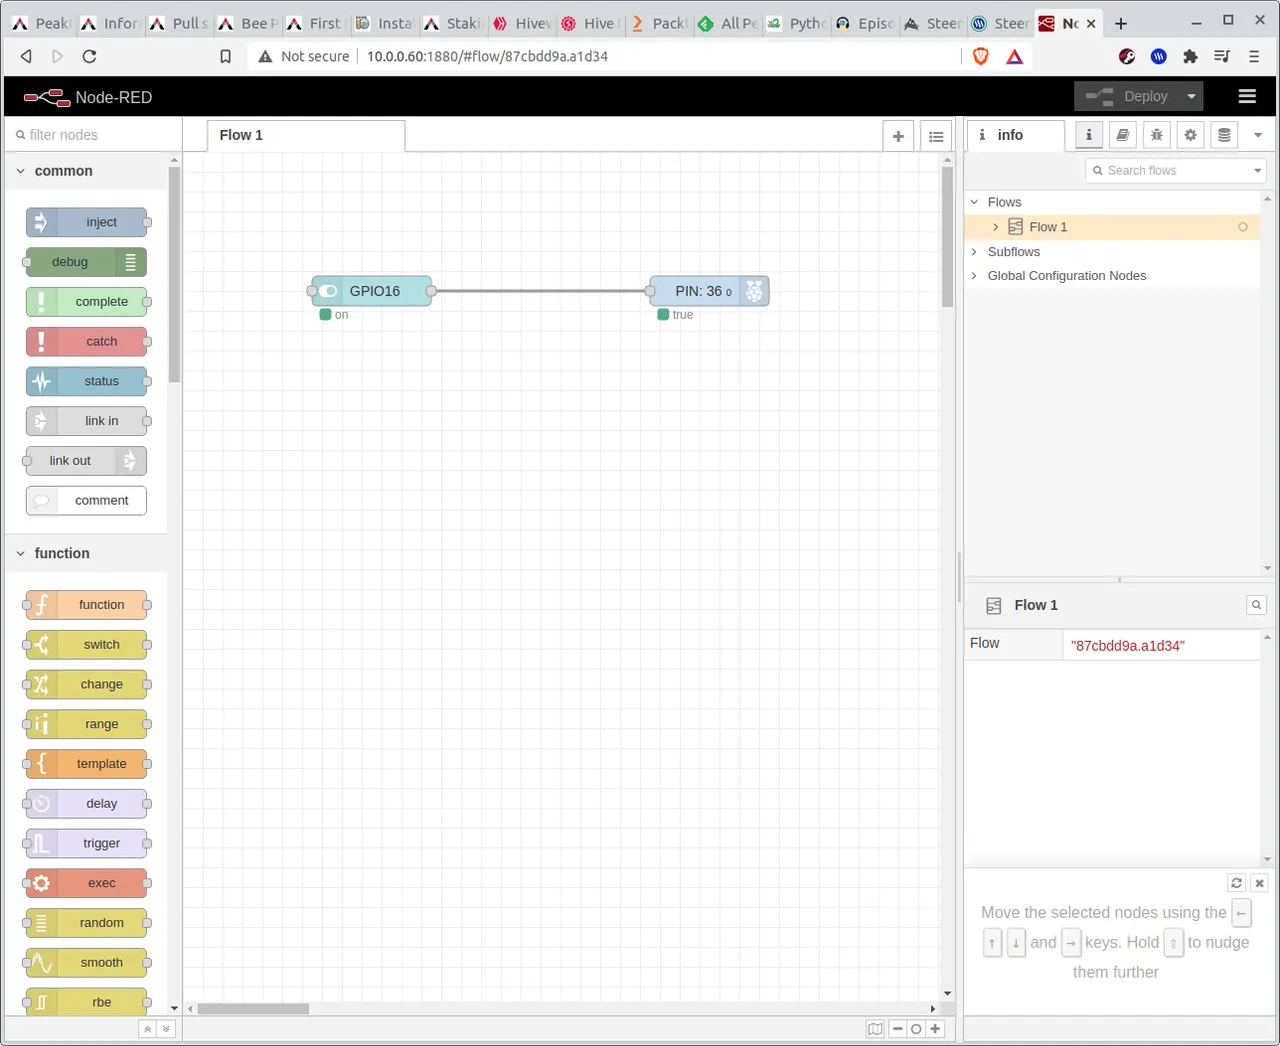Select the status node in palette
The height and width of the screenshot is (1046, 1280).
click(x=87, y=381)
